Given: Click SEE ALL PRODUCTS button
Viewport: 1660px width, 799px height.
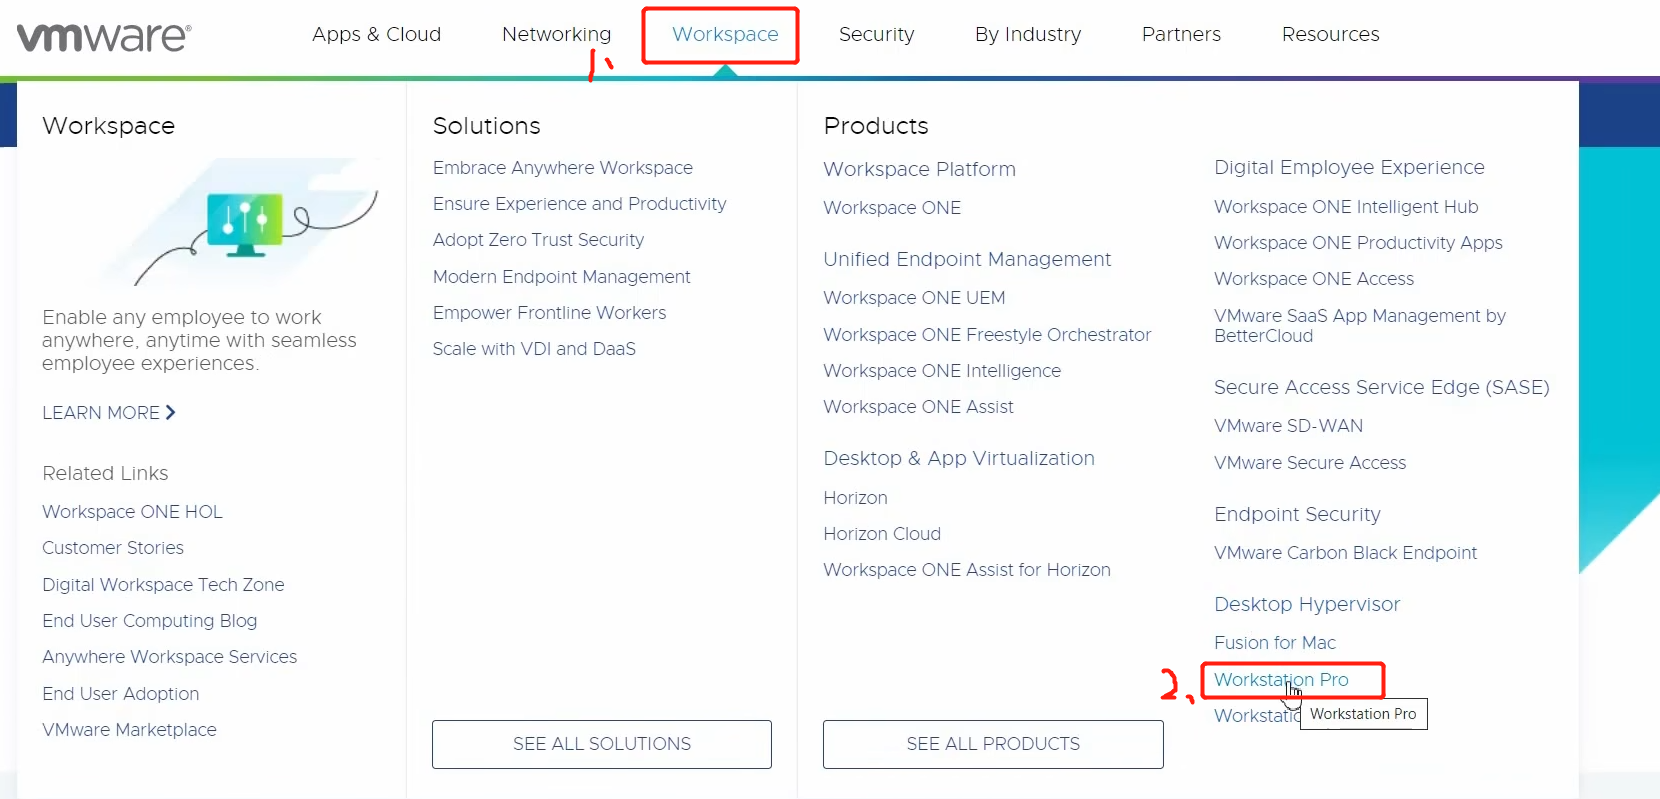Looking at the screenshot, I should (x=993, y=744).
